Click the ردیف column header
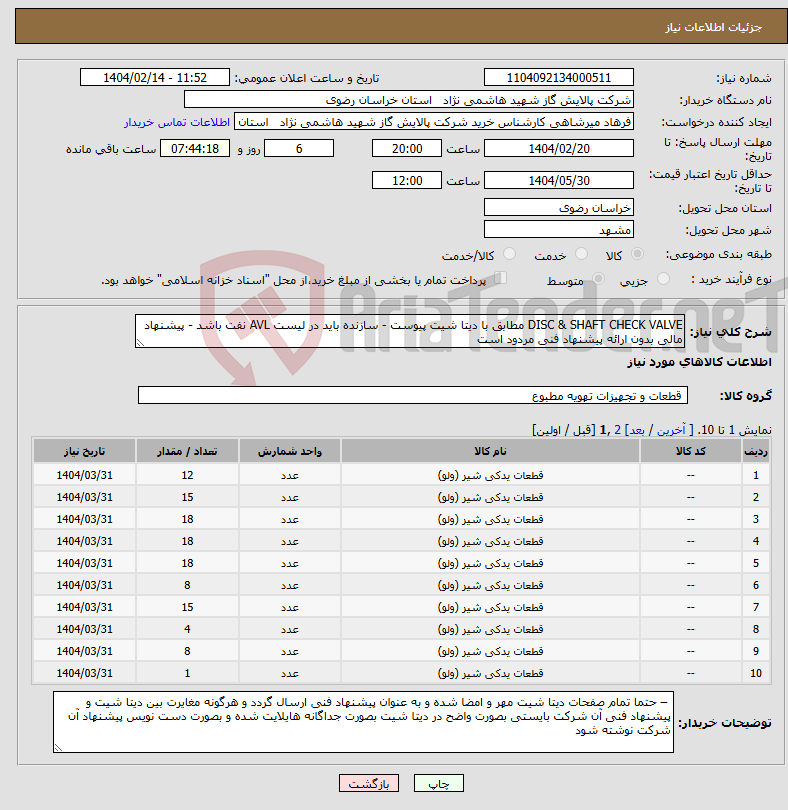788x810 pixels. tap(755, 451)
